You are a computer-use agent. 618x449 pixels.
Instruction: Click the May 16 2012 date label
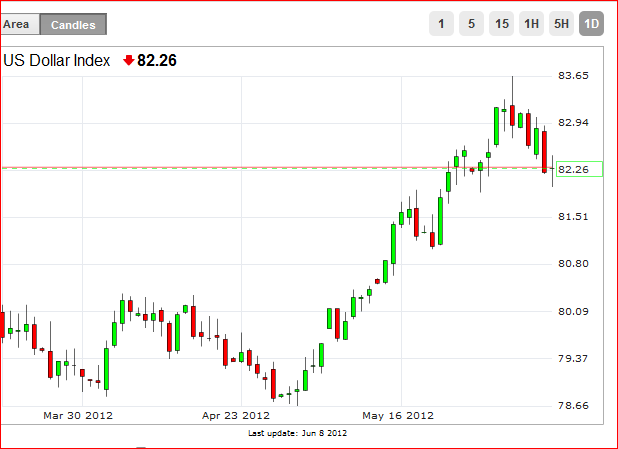click(x=398, y=415)
